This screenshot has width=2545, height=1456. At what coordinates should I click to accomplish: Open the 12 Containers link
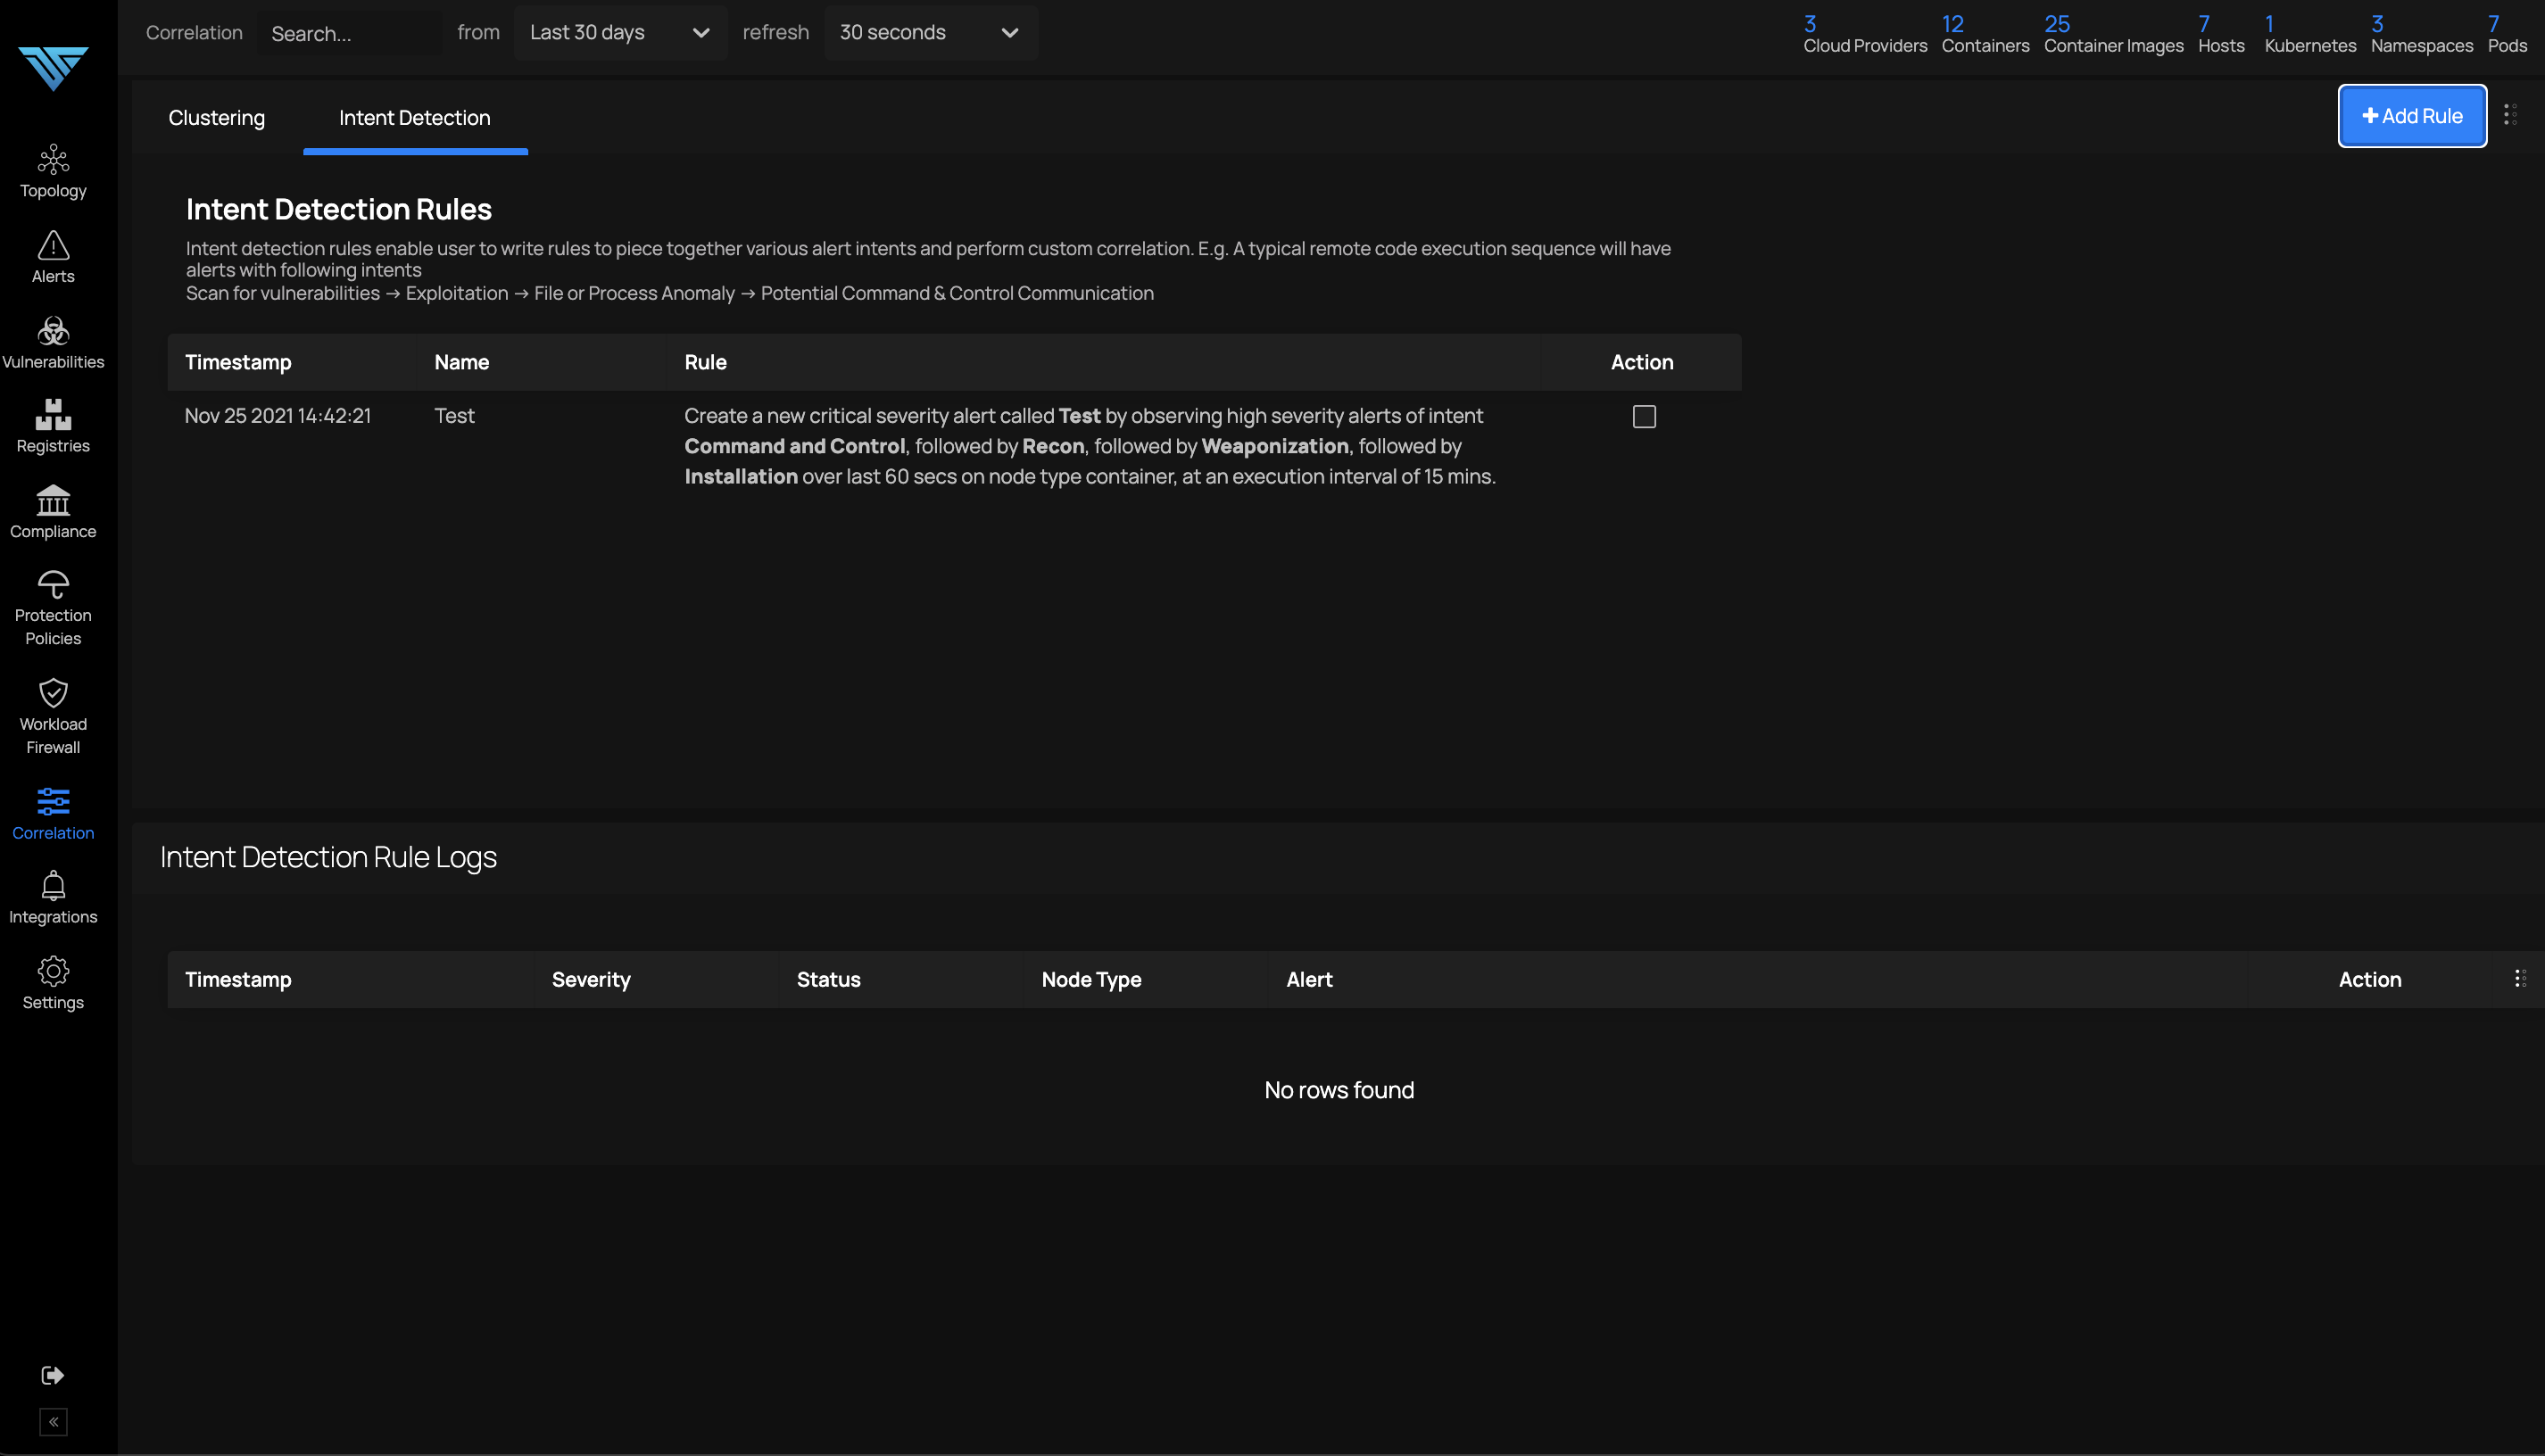coord(1985,34)
